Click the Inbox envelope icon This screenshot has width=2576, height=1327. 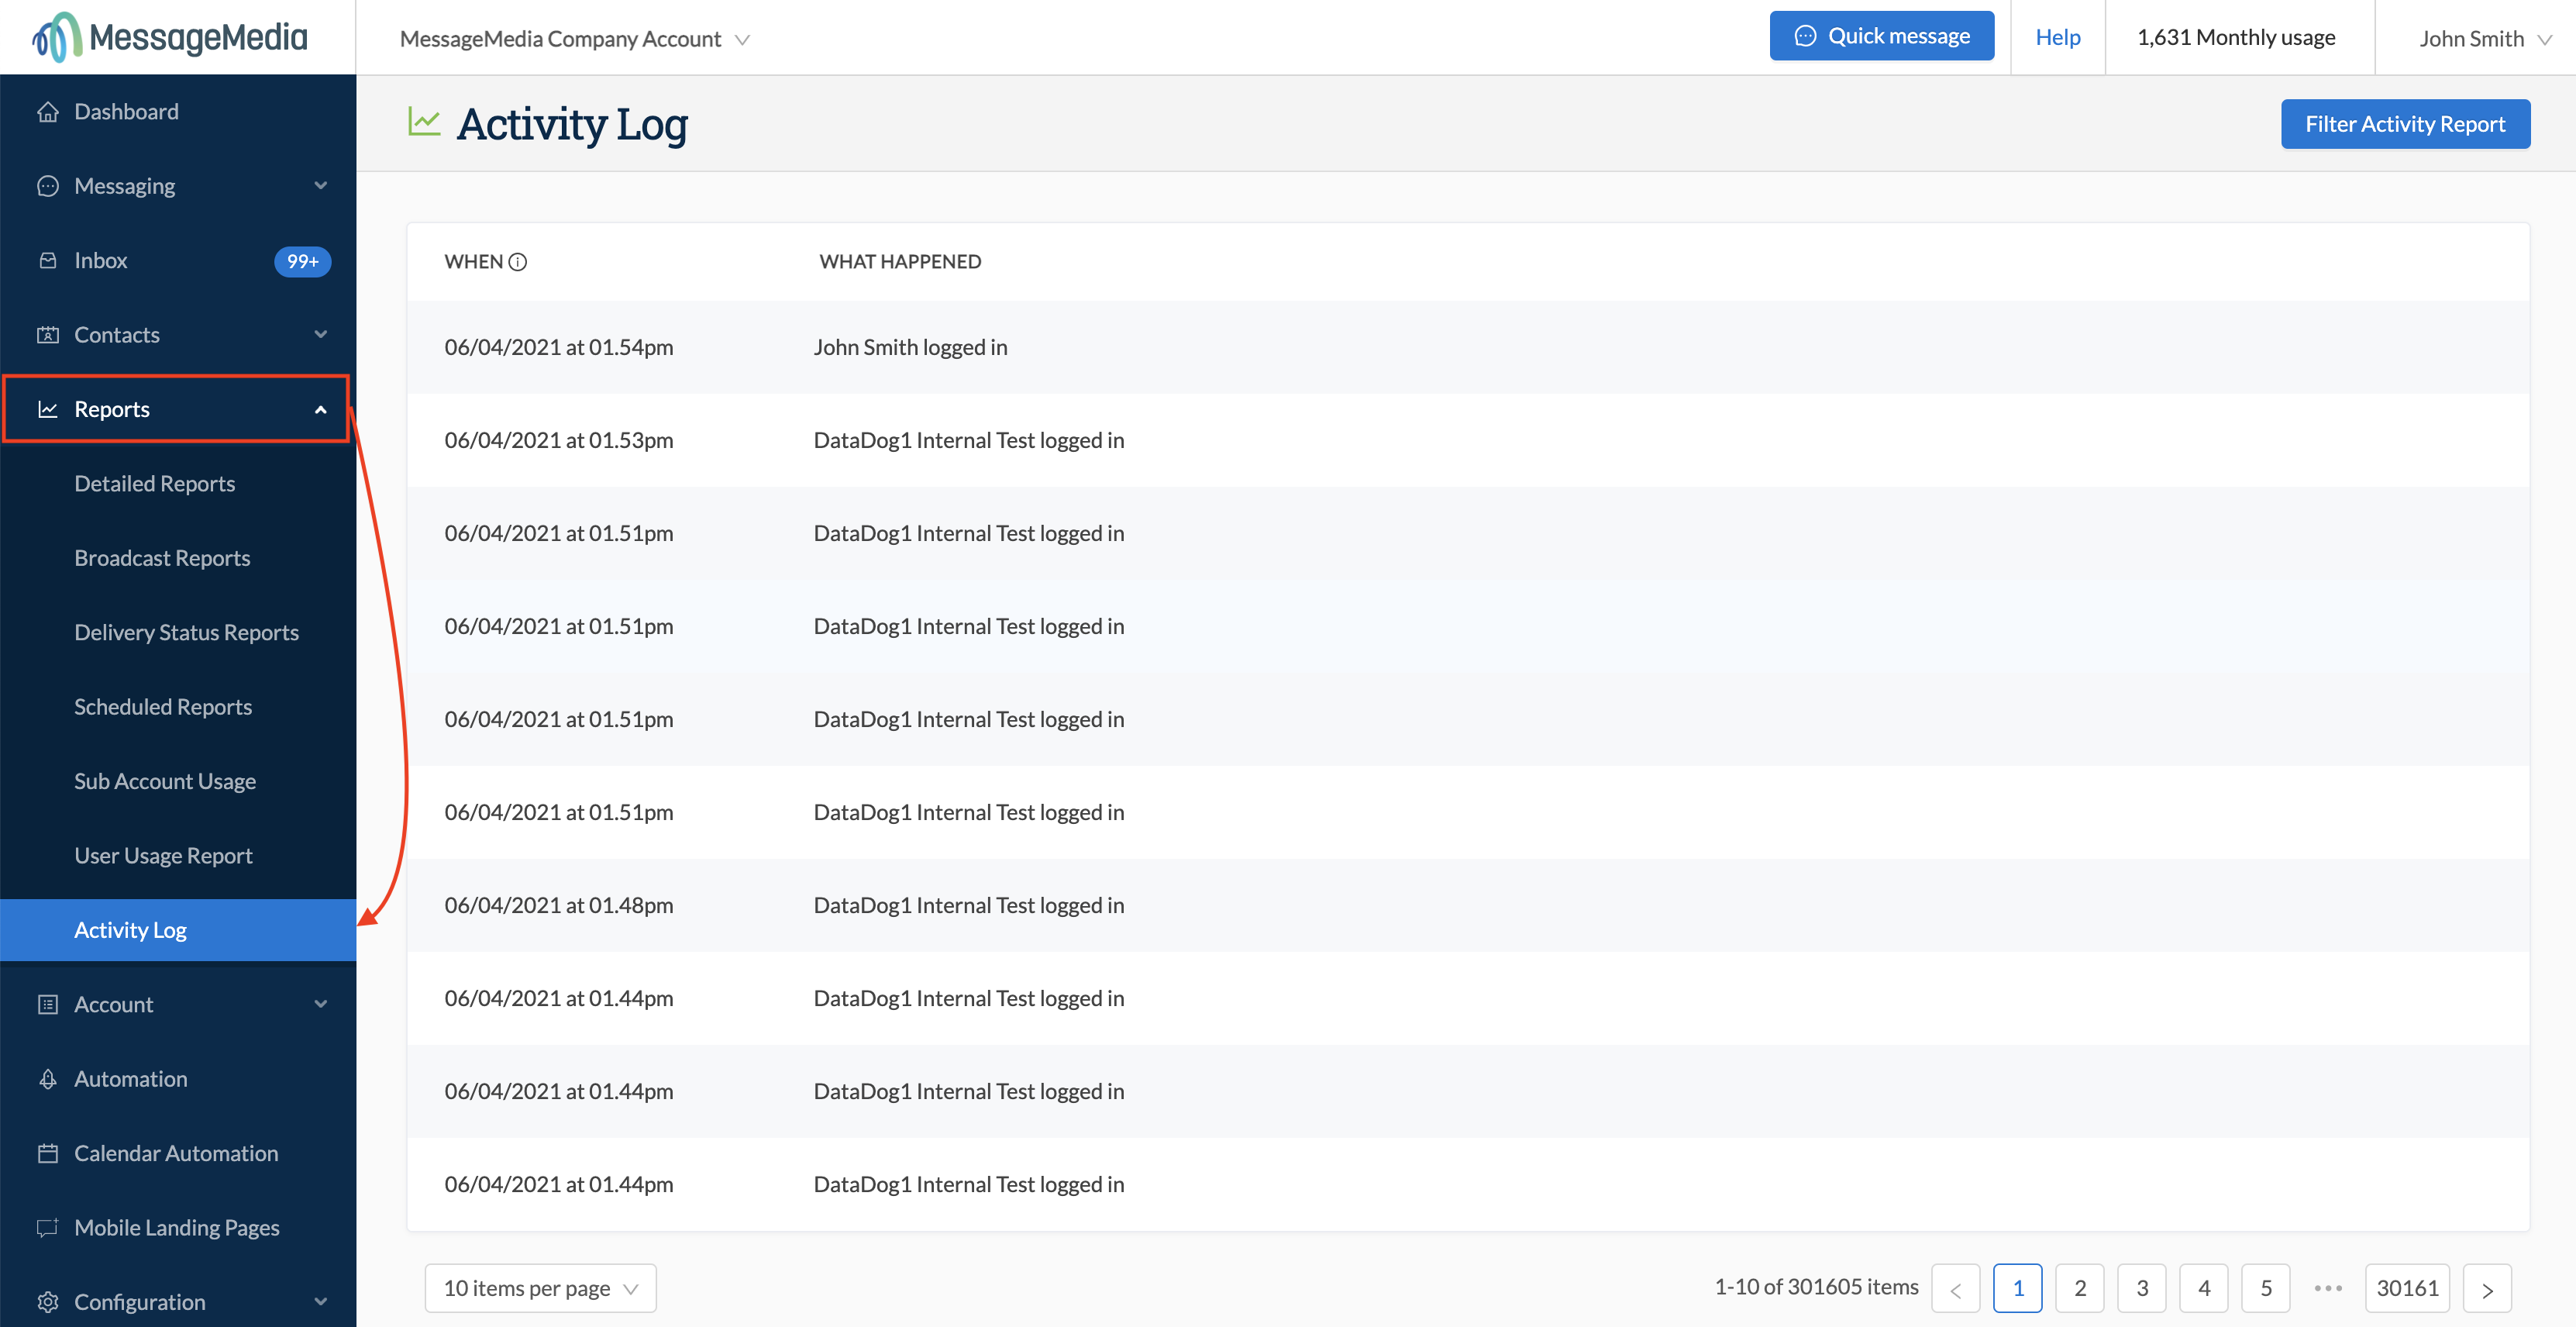[x=48, y=260]
